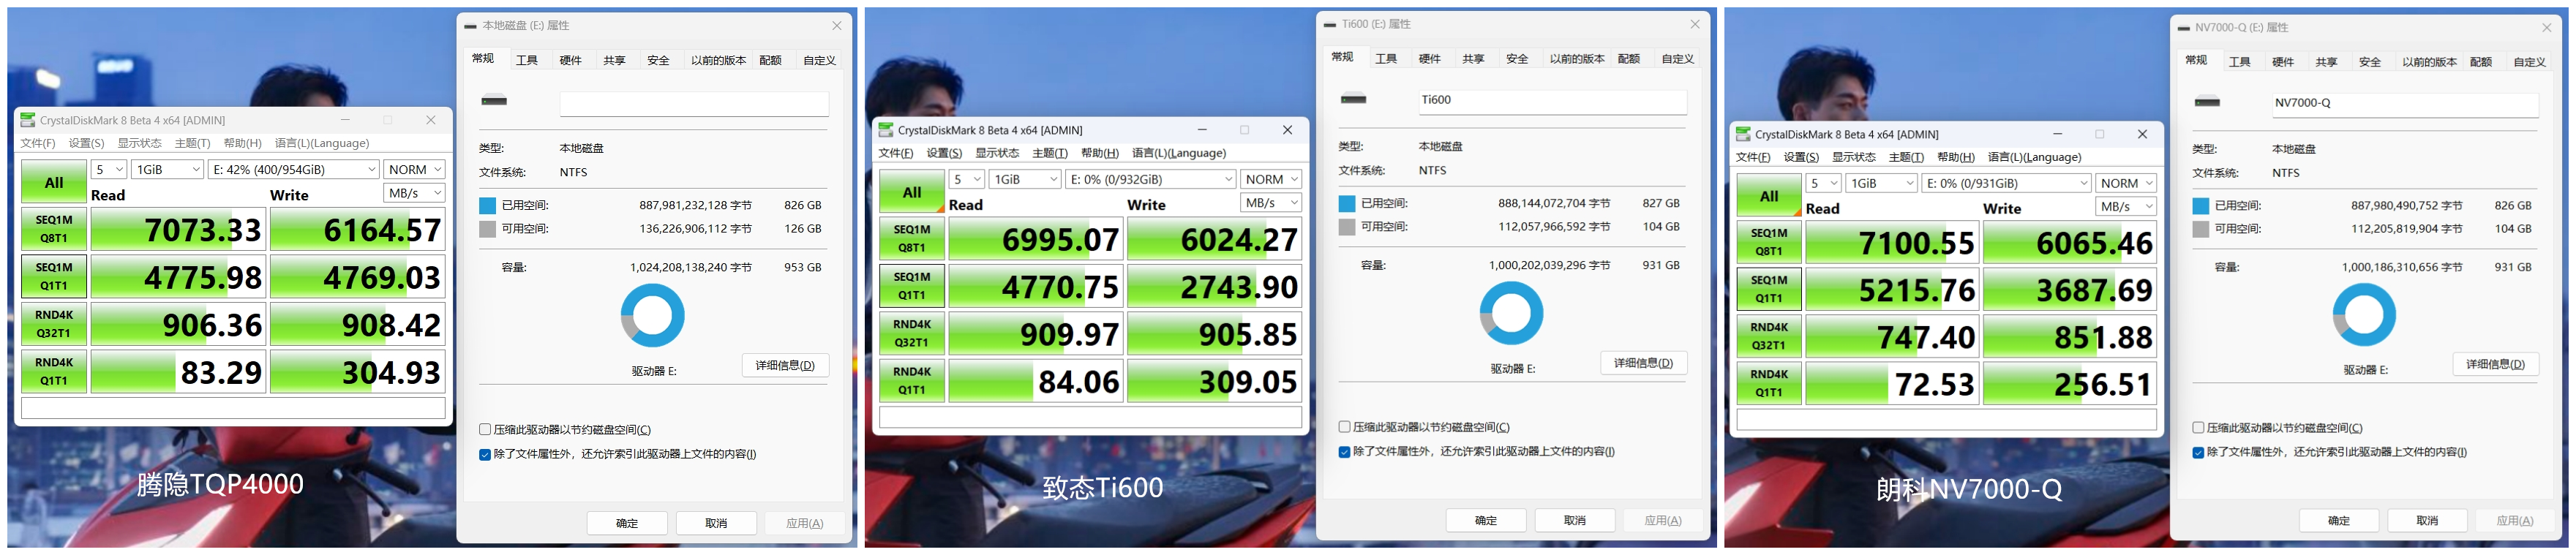Open NORM dropdown in 932GiB CrystalDiskMark window
Image resolution: width=2576 pixels, height=555 pixels.
1271,179
